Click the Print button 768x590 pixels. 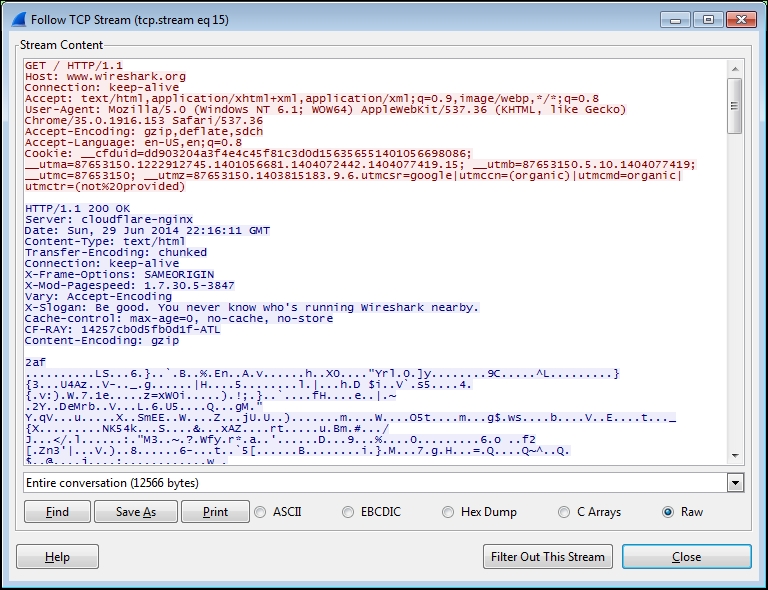215,512
